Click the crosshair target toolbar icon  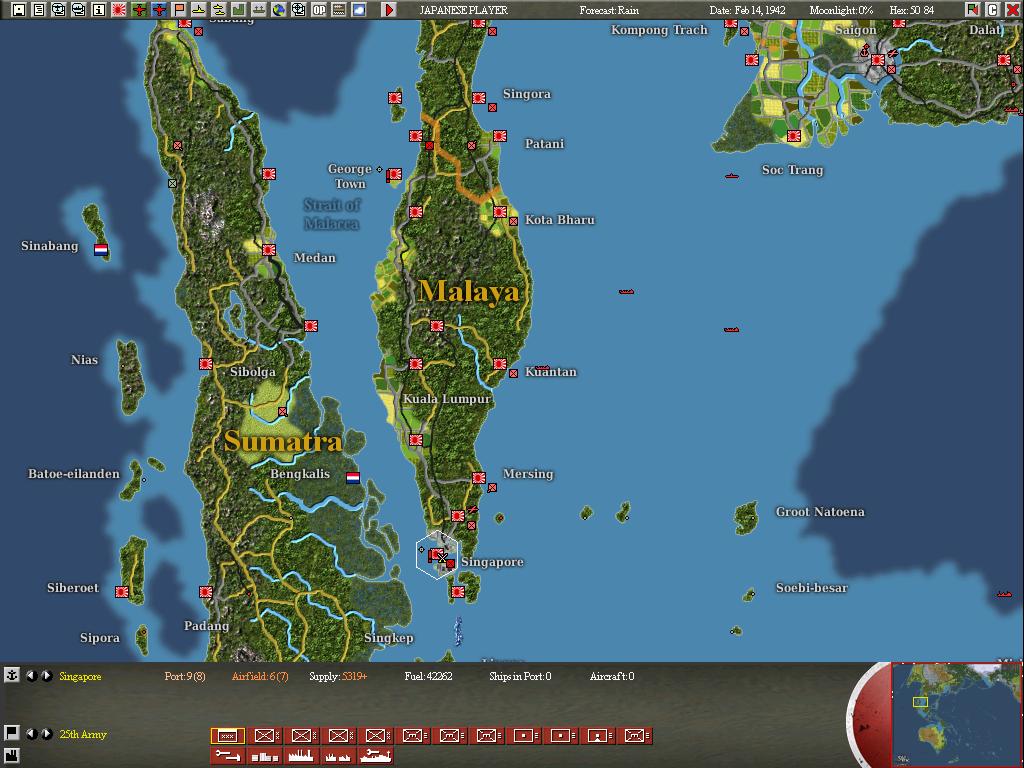coord(298,9)
